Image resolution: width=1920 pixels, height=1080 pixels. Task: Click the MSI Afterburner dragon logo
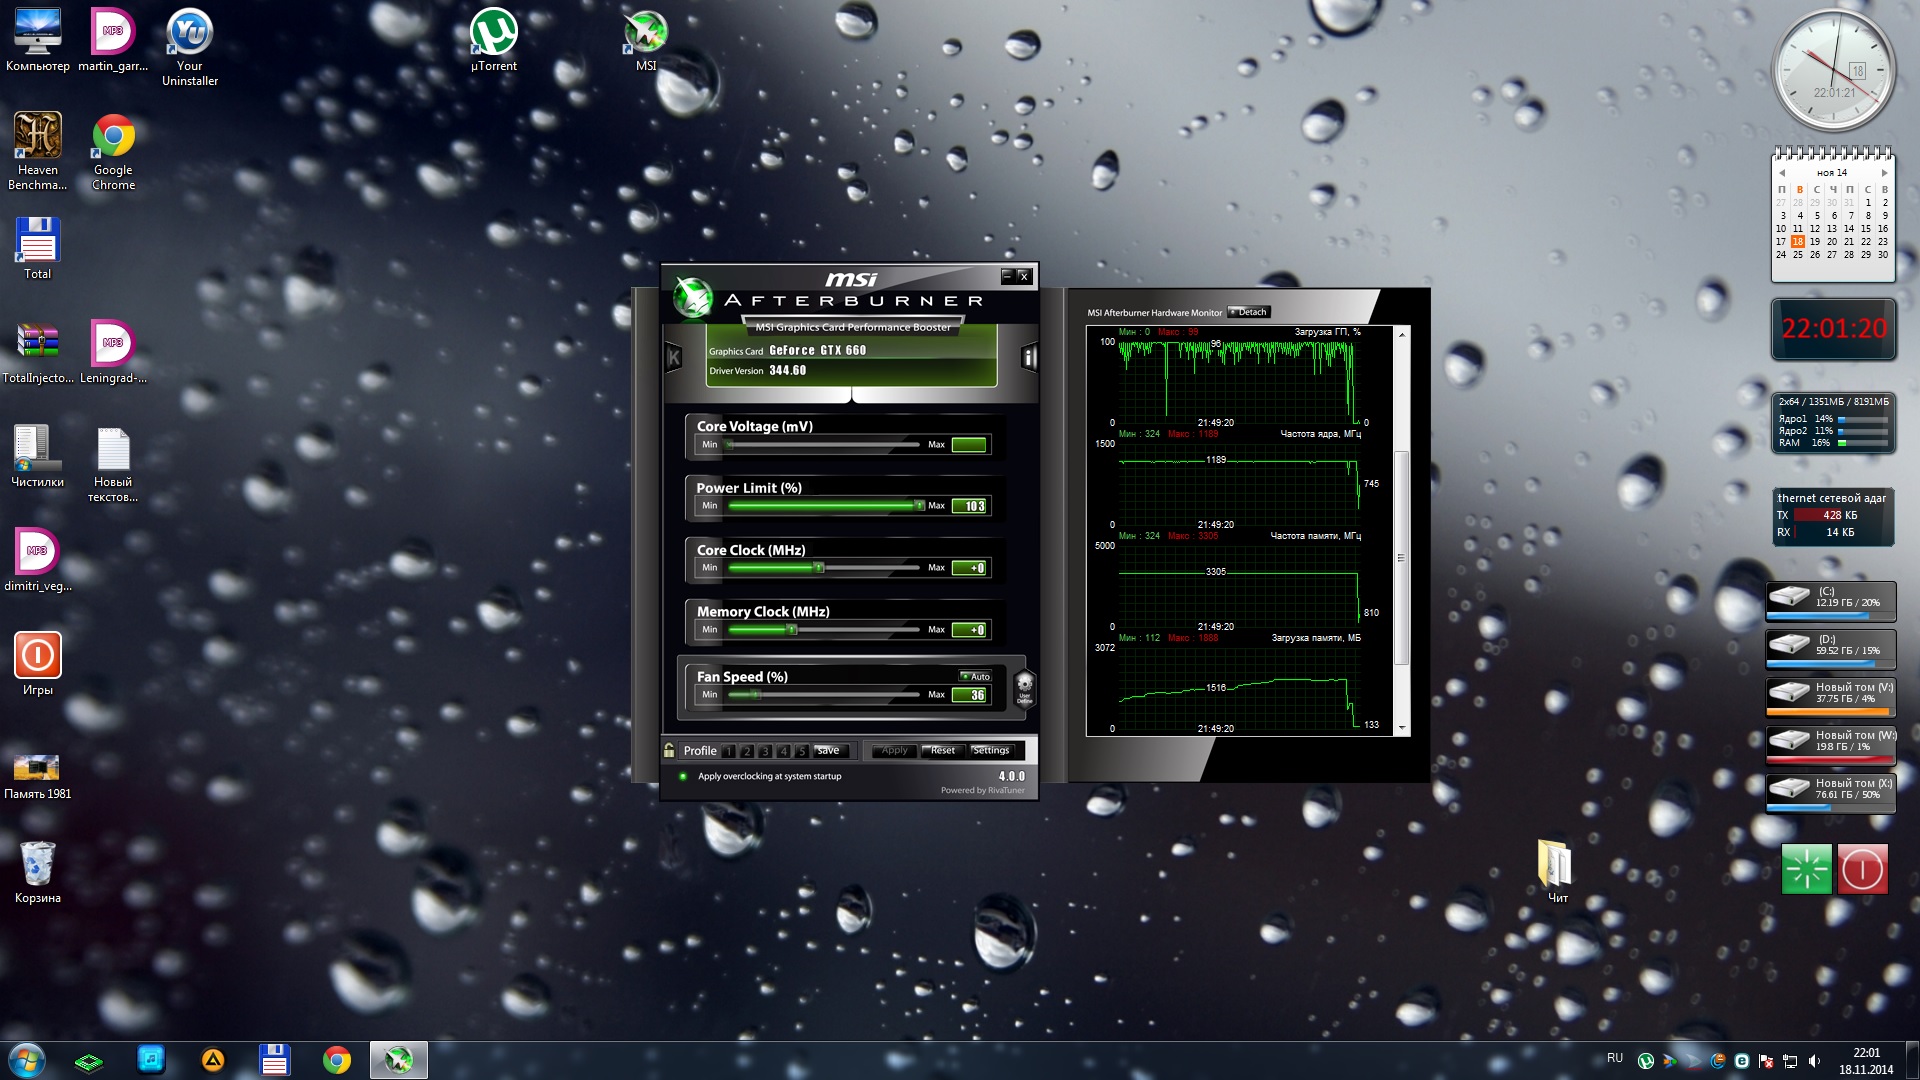click(x=692, y=297)
